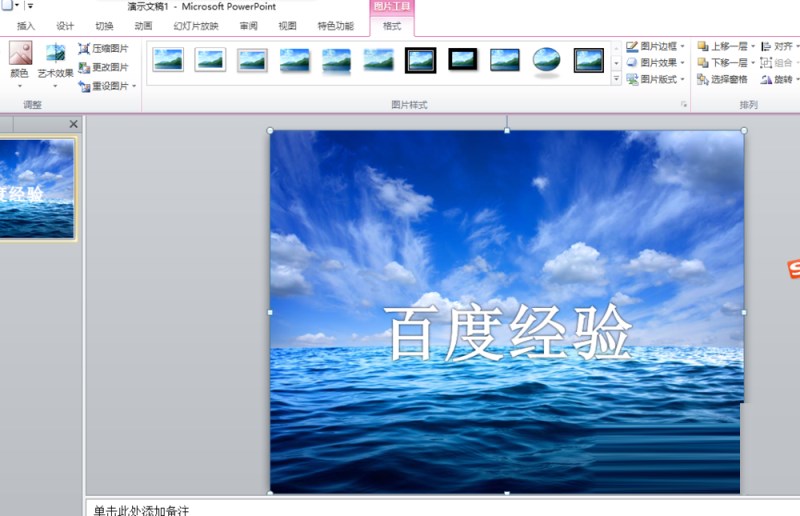Switch to 视图 View tab
800x516 pixels.
pos(287,26)
